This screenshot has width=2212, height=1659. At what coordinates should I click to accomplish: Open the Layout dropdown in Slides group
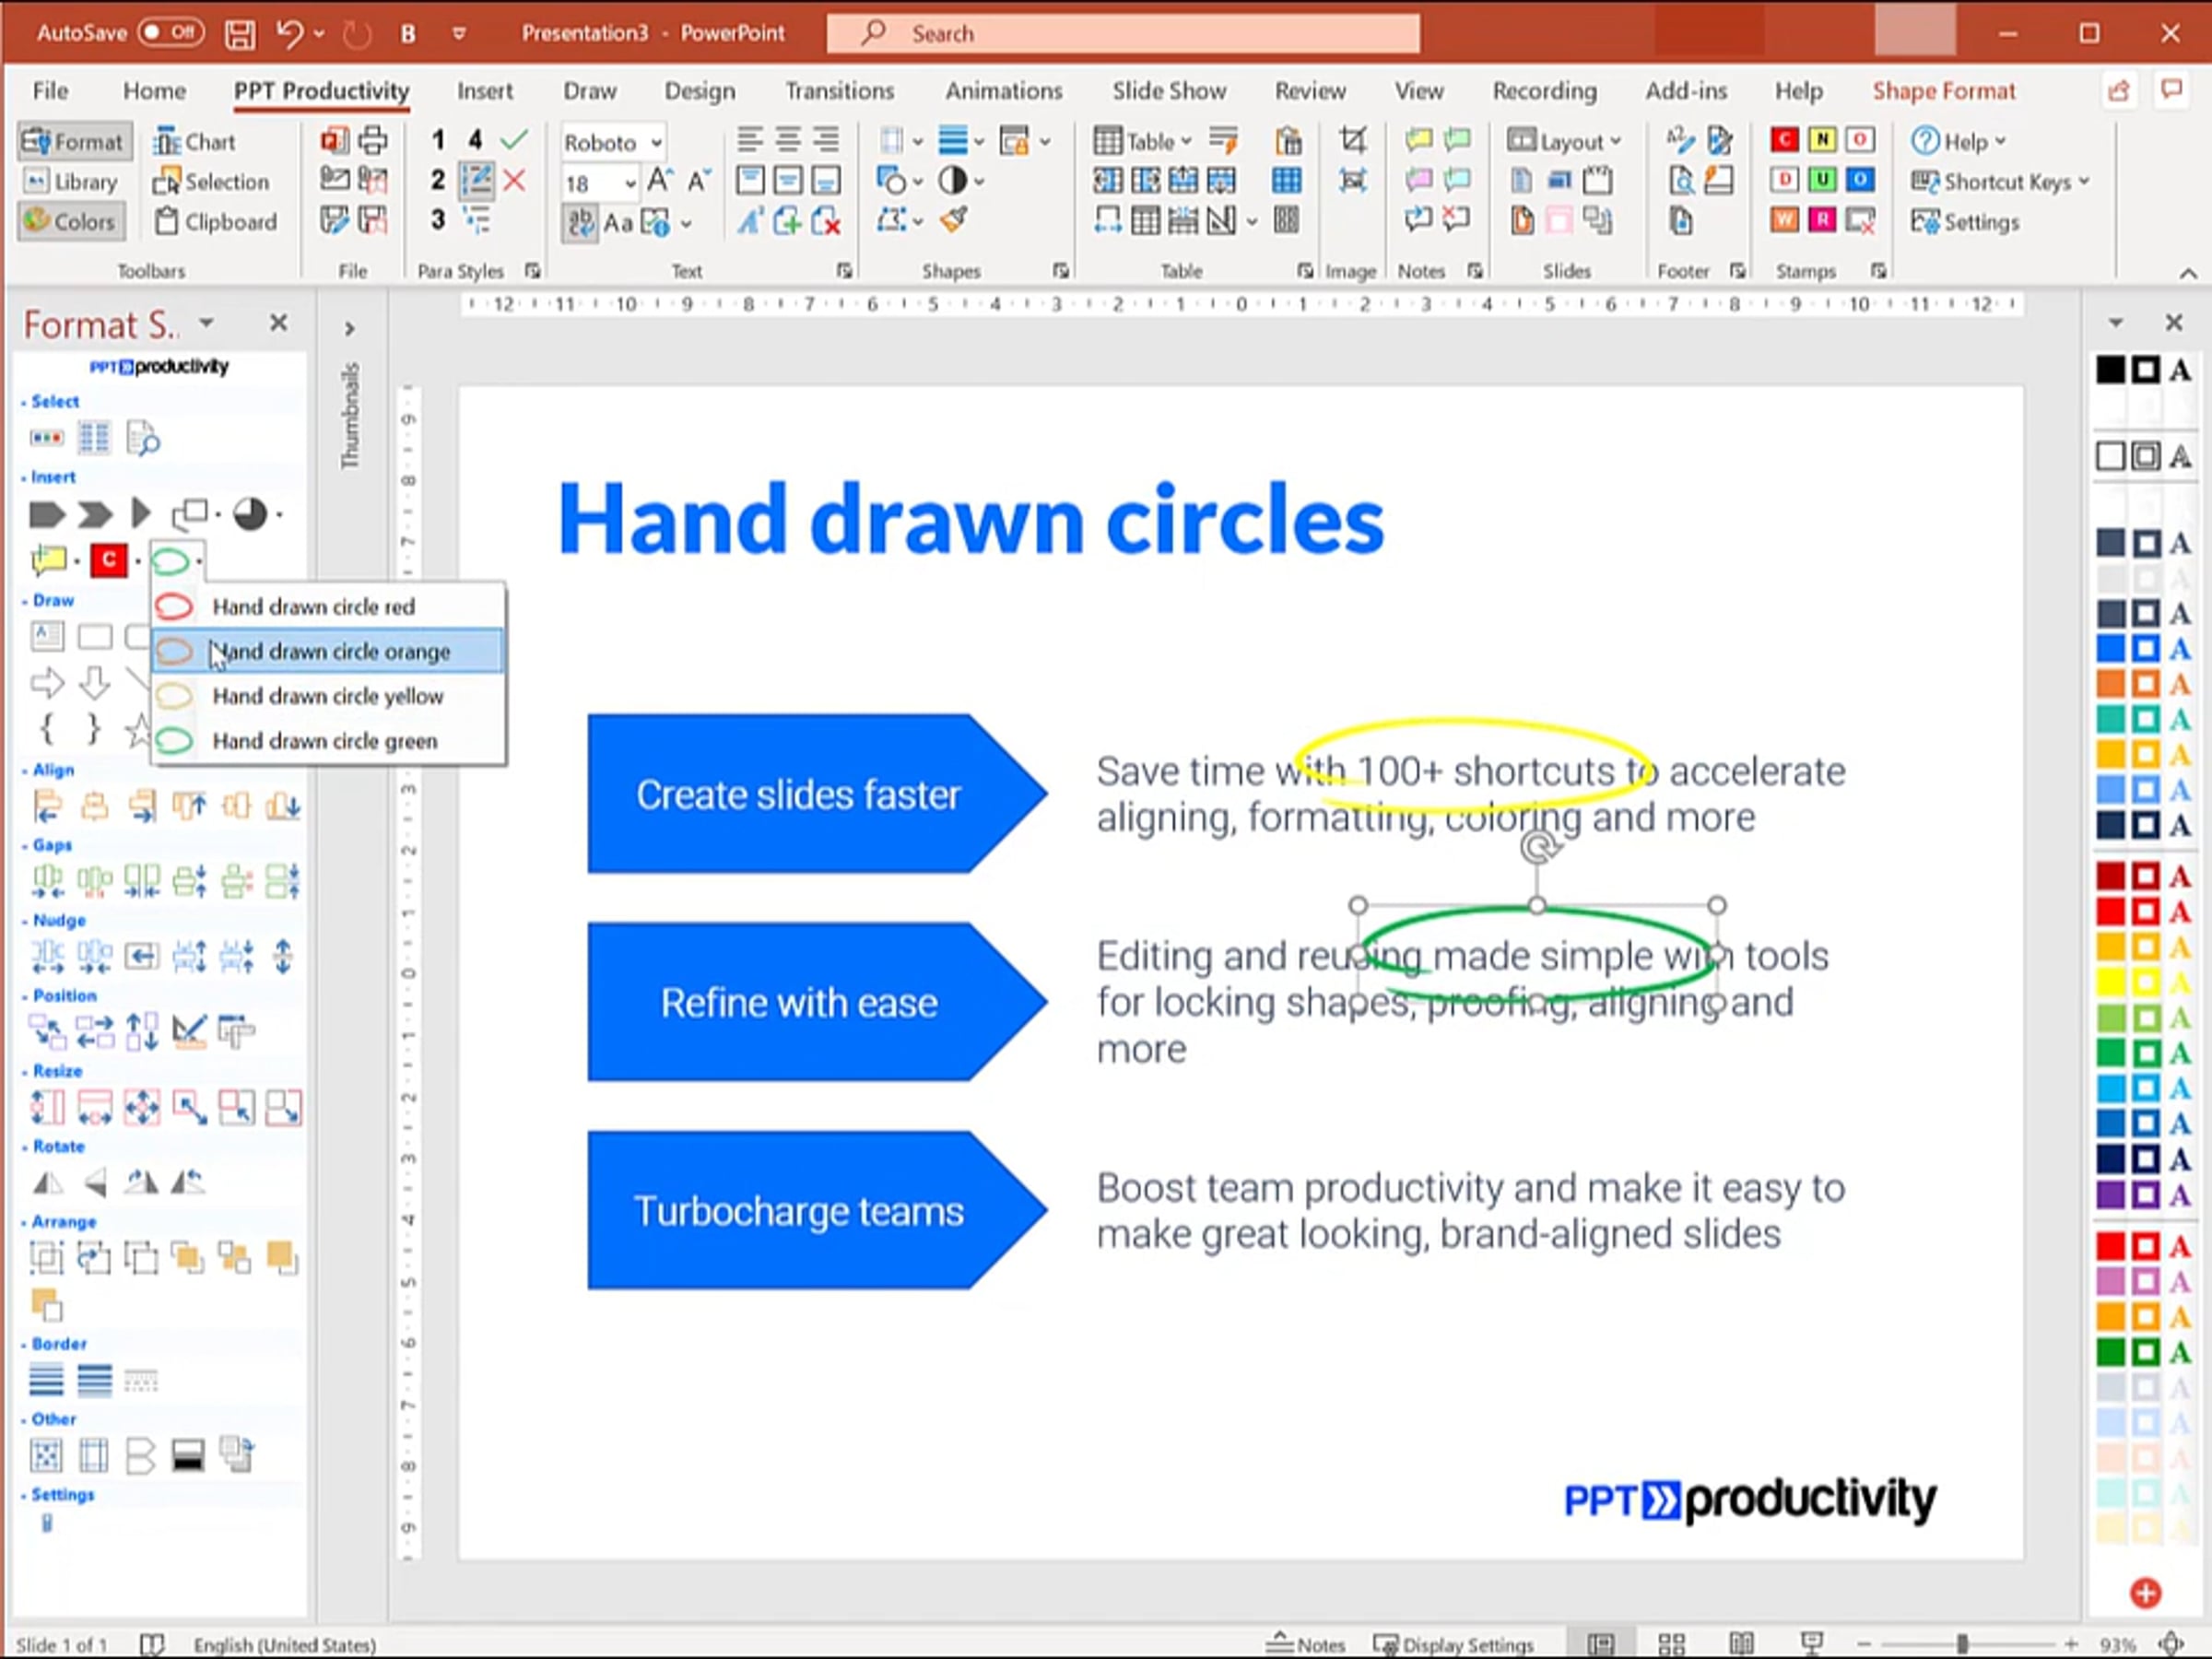point(1564,141)
